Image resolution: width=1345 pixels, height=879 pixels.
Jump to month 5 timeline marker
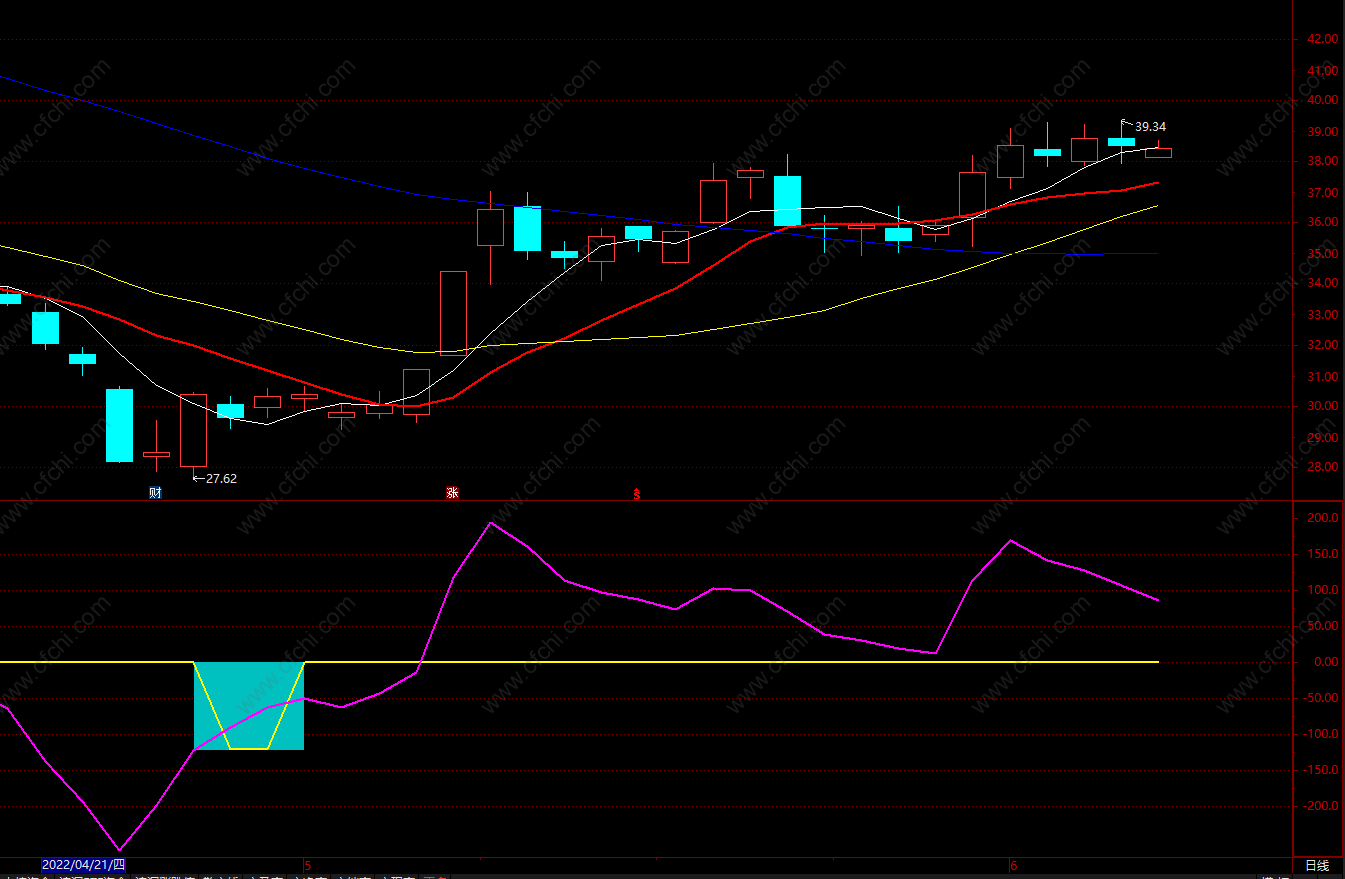click(x=307, y=865)
